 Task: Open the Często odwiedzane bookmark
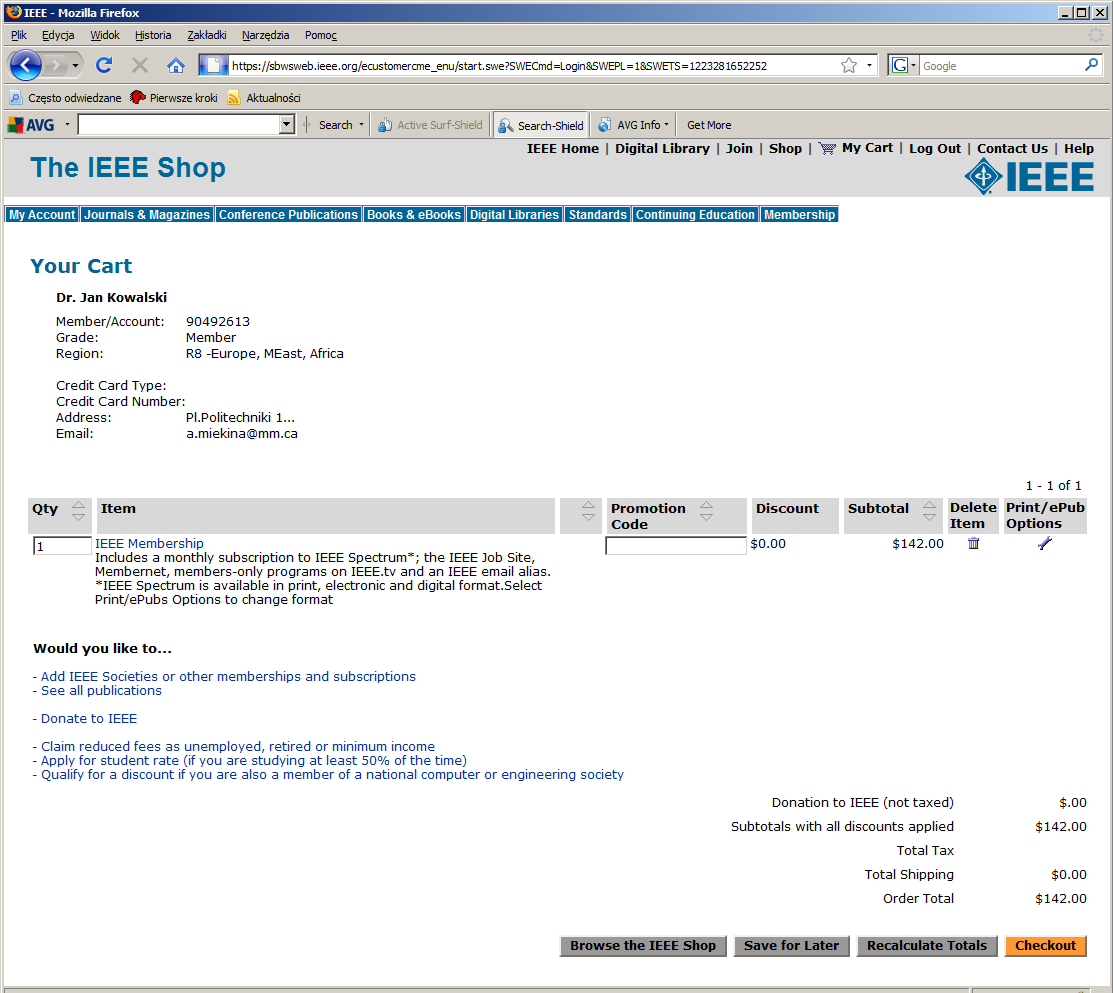click(65, 98)
